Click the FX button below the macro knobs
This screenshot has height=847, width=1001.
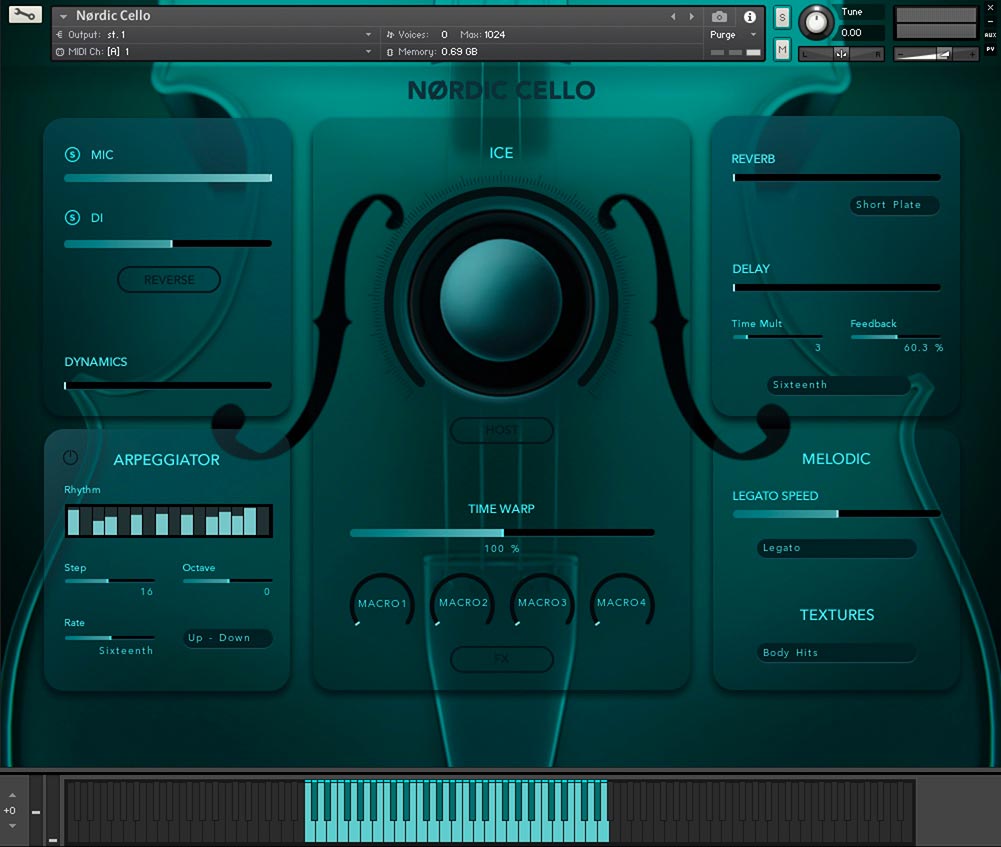pos(501,660)
